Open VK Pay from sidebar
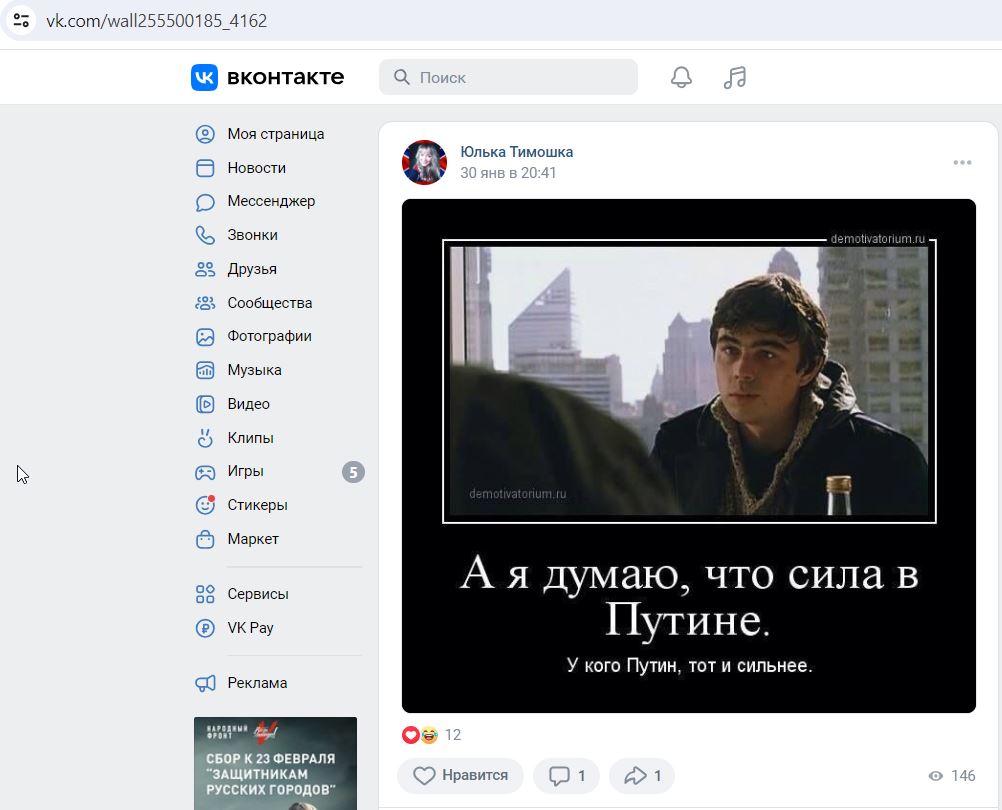1002x810 pixels. click(x=250, y=628)
